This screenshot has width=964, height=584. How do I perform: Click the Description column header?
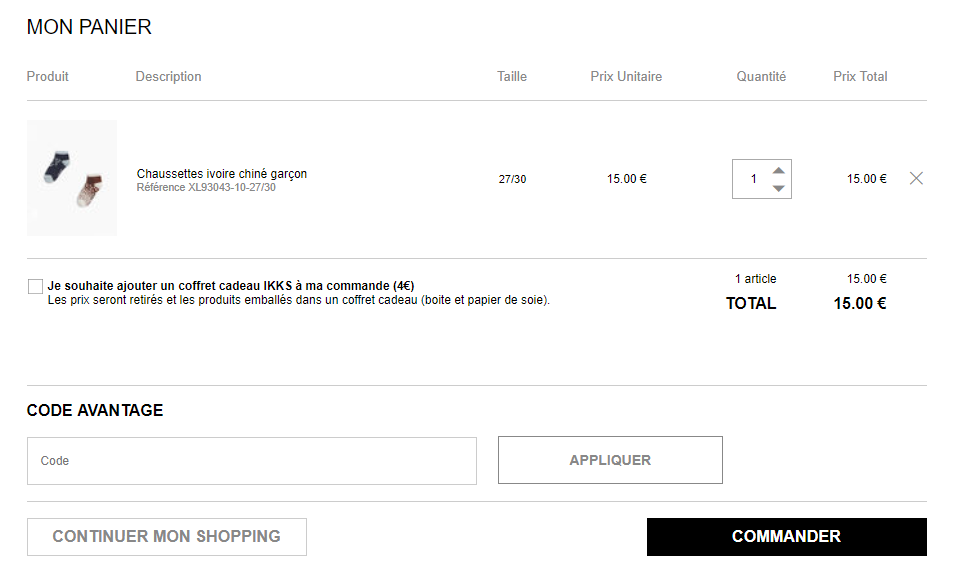[168, 76]
